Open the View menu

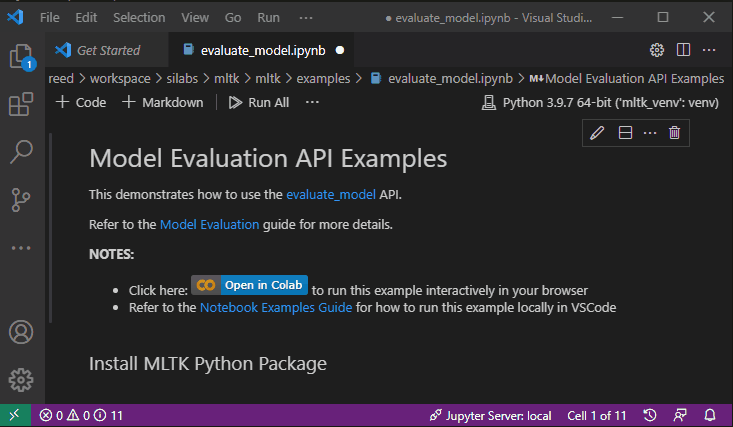195,17
